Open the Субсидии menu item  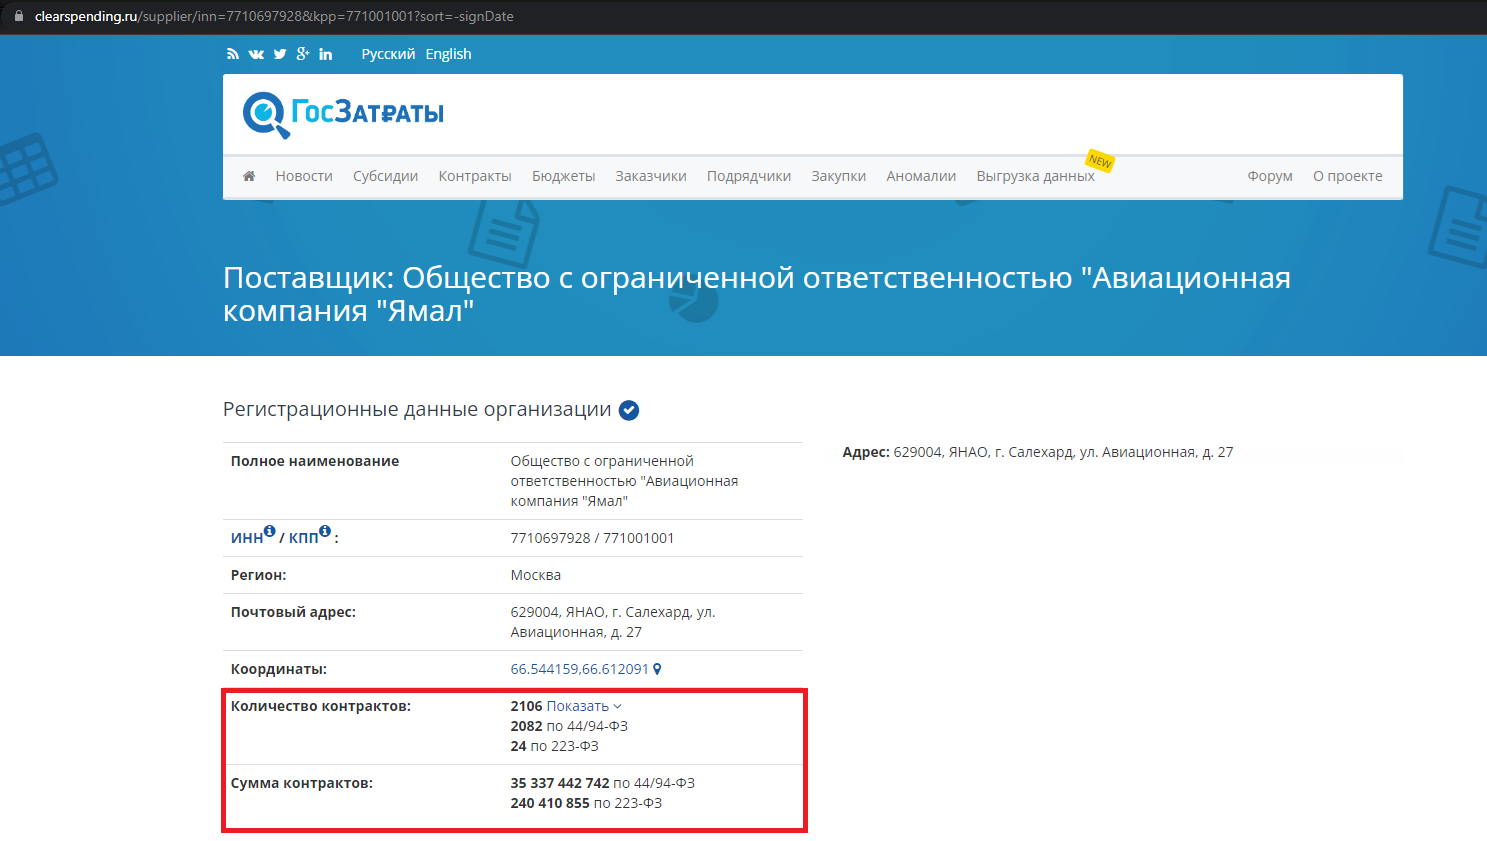385,176
